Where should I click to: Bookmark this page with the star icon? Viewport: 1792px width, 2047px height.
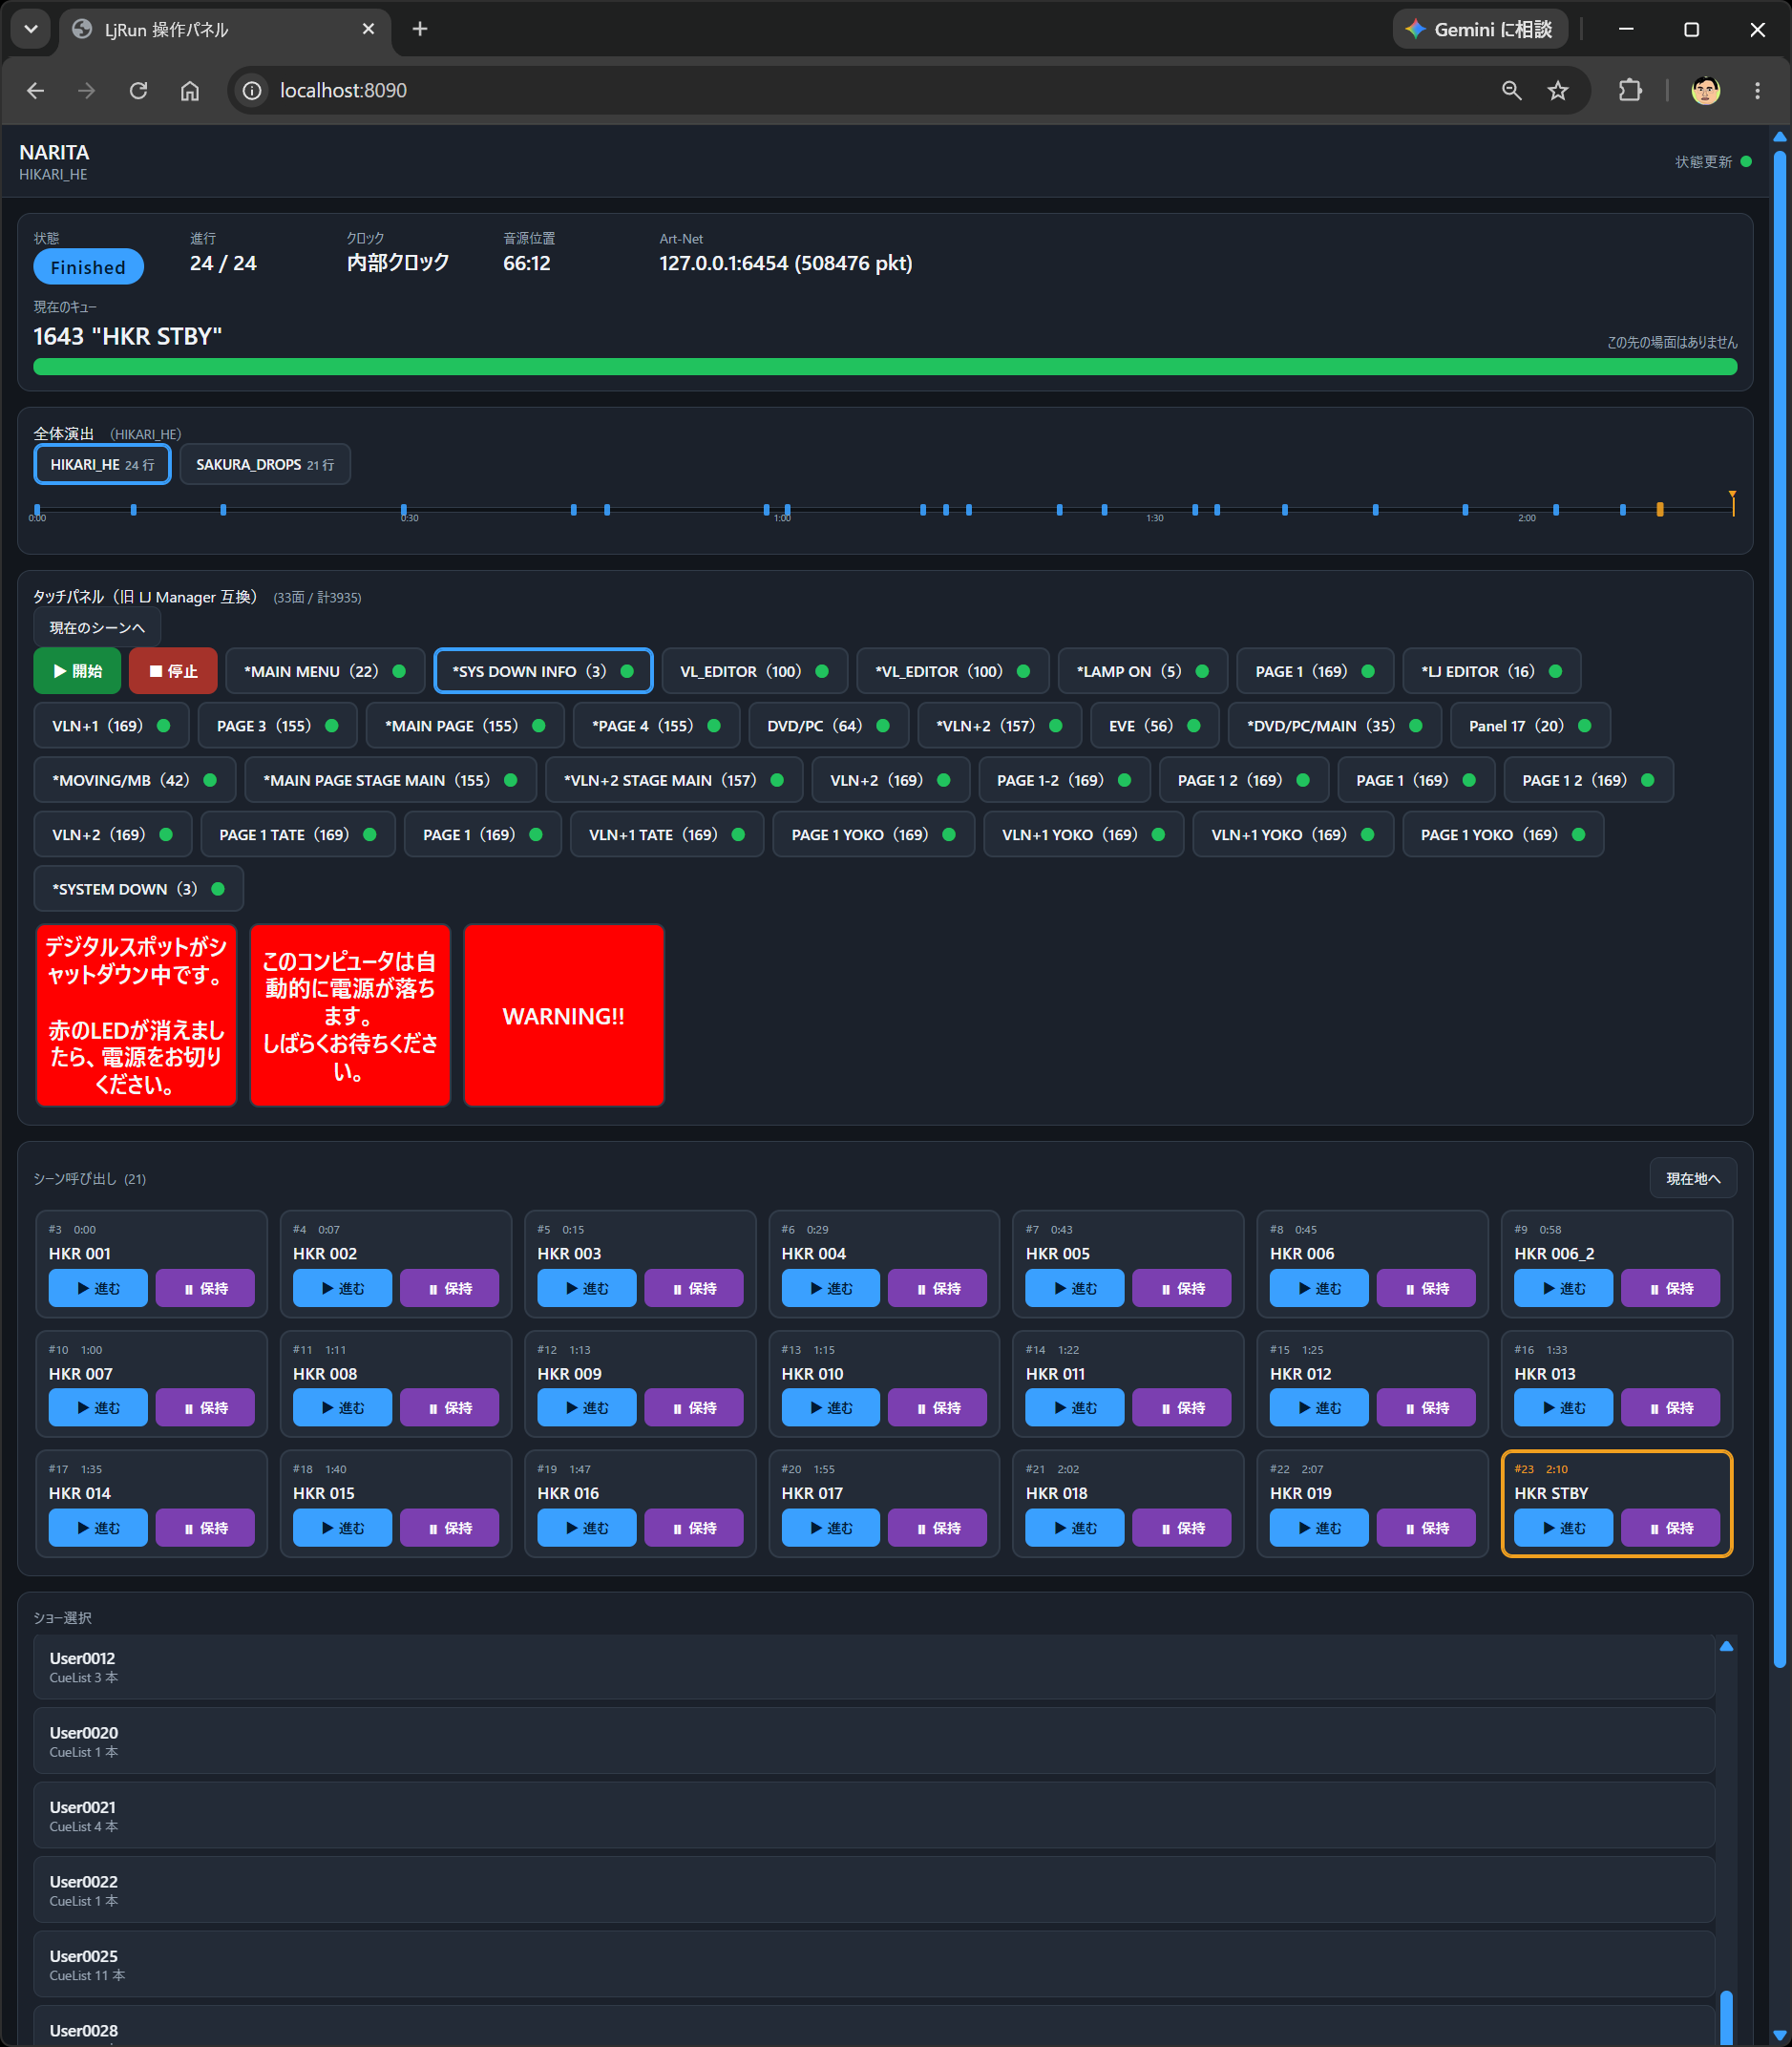[1558, 91]
